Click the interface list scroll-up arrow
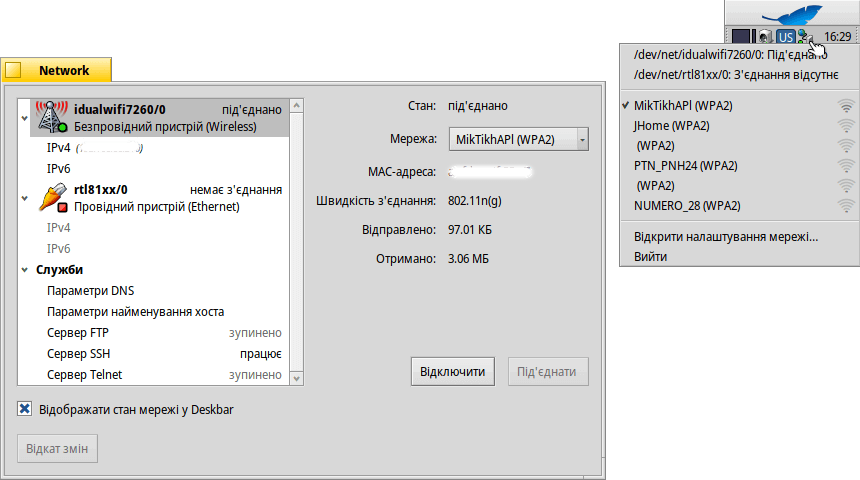 pos(297,105)
